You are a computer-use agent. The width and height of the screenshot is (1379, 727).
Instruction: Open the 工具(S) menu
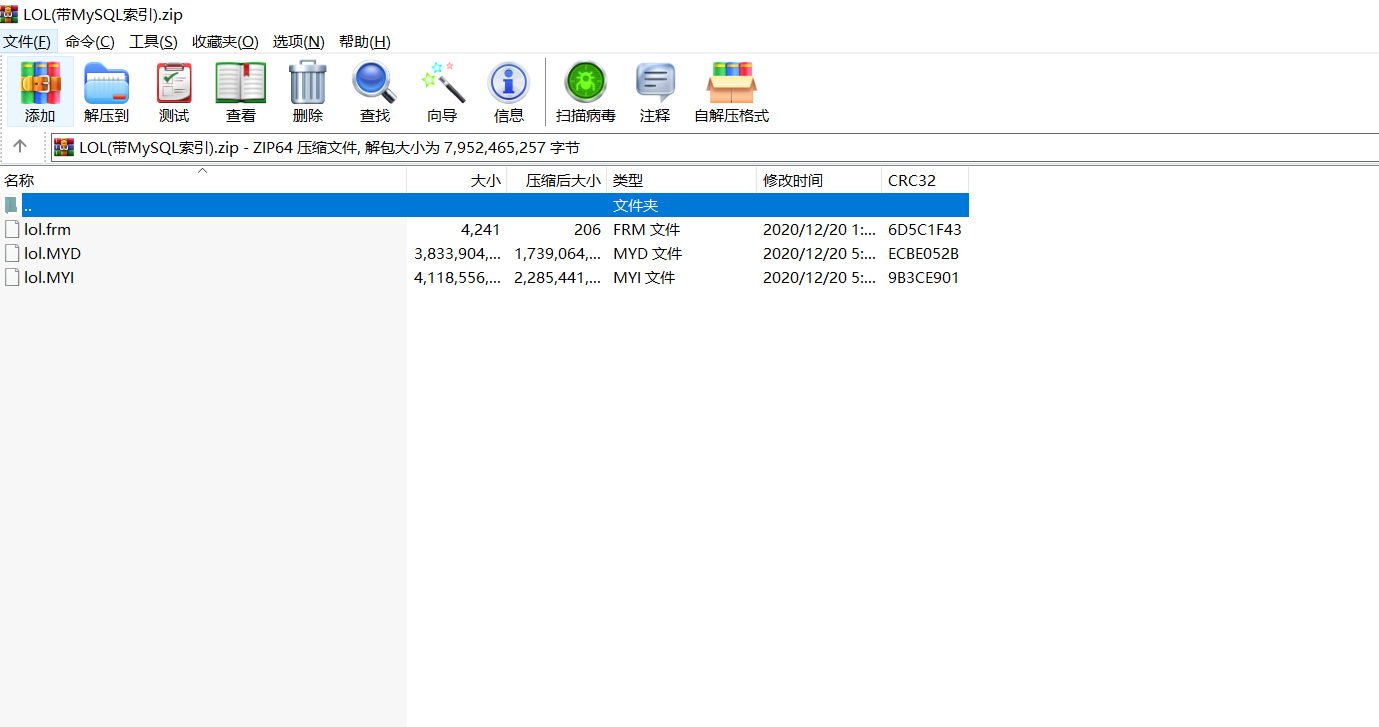coord(153,41)
